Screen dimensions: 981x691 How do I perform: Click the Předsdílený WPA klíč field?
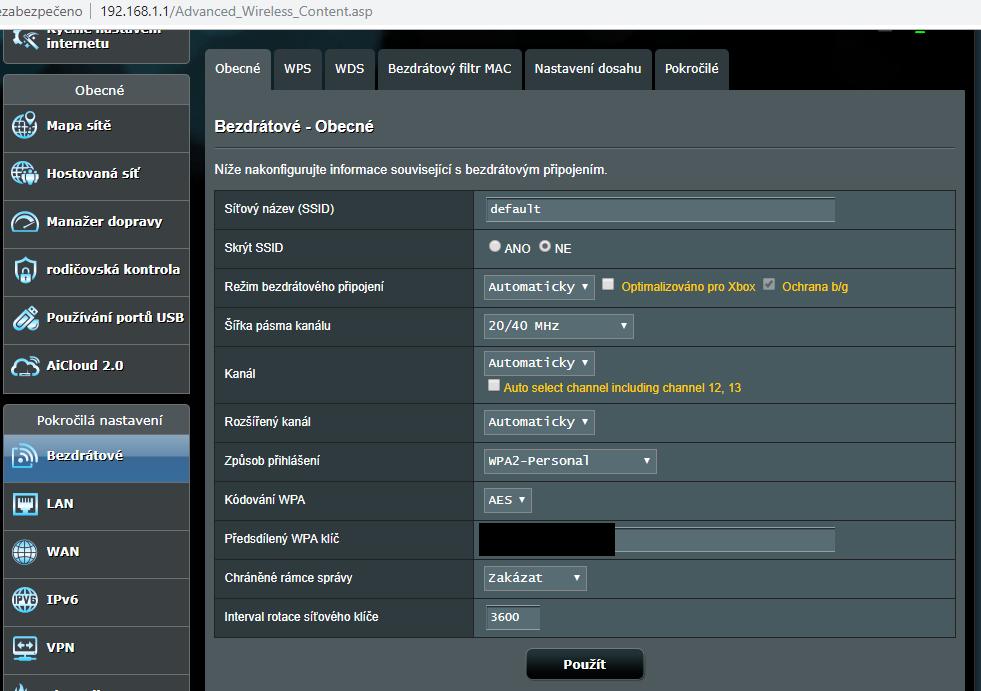click(660, 540)
